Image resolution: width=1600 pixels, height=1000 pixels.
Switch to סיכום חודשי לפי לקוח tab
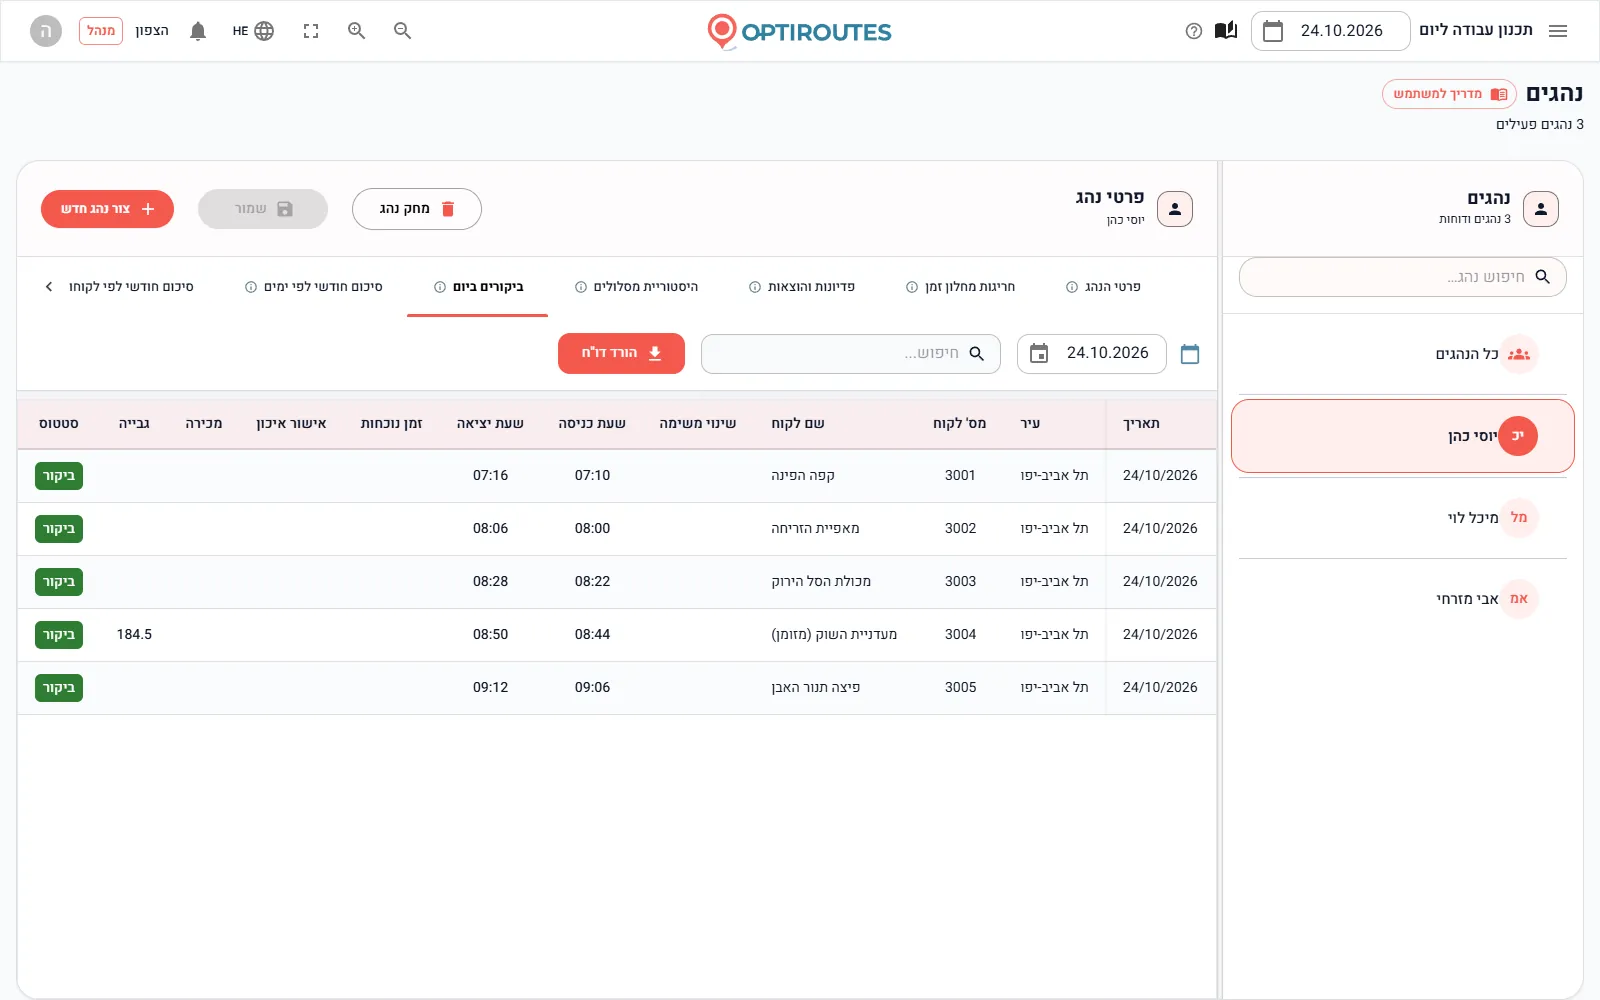tap(131, 287)
